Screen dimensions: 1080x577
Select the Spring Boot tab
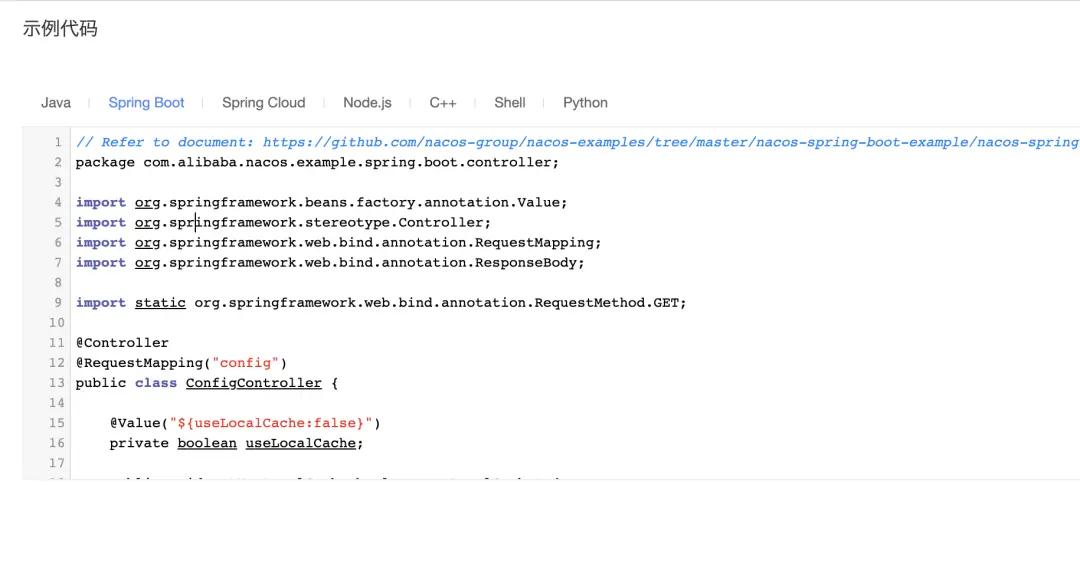tap(146, 103)
